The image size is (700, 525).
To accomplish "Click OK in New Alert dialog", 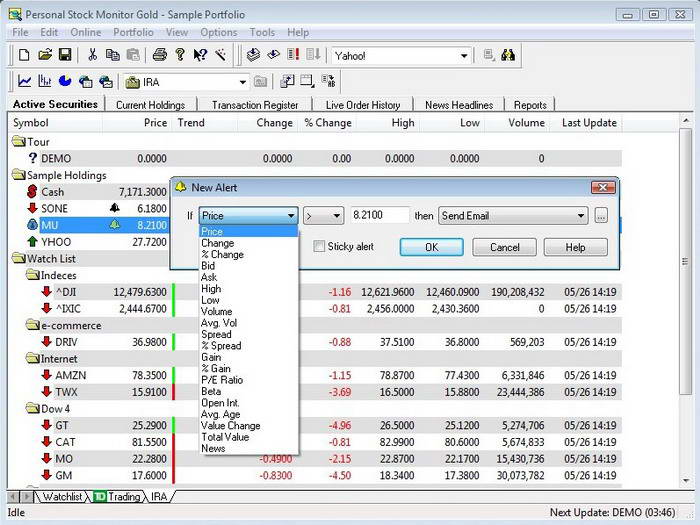I will pos(431,247).
